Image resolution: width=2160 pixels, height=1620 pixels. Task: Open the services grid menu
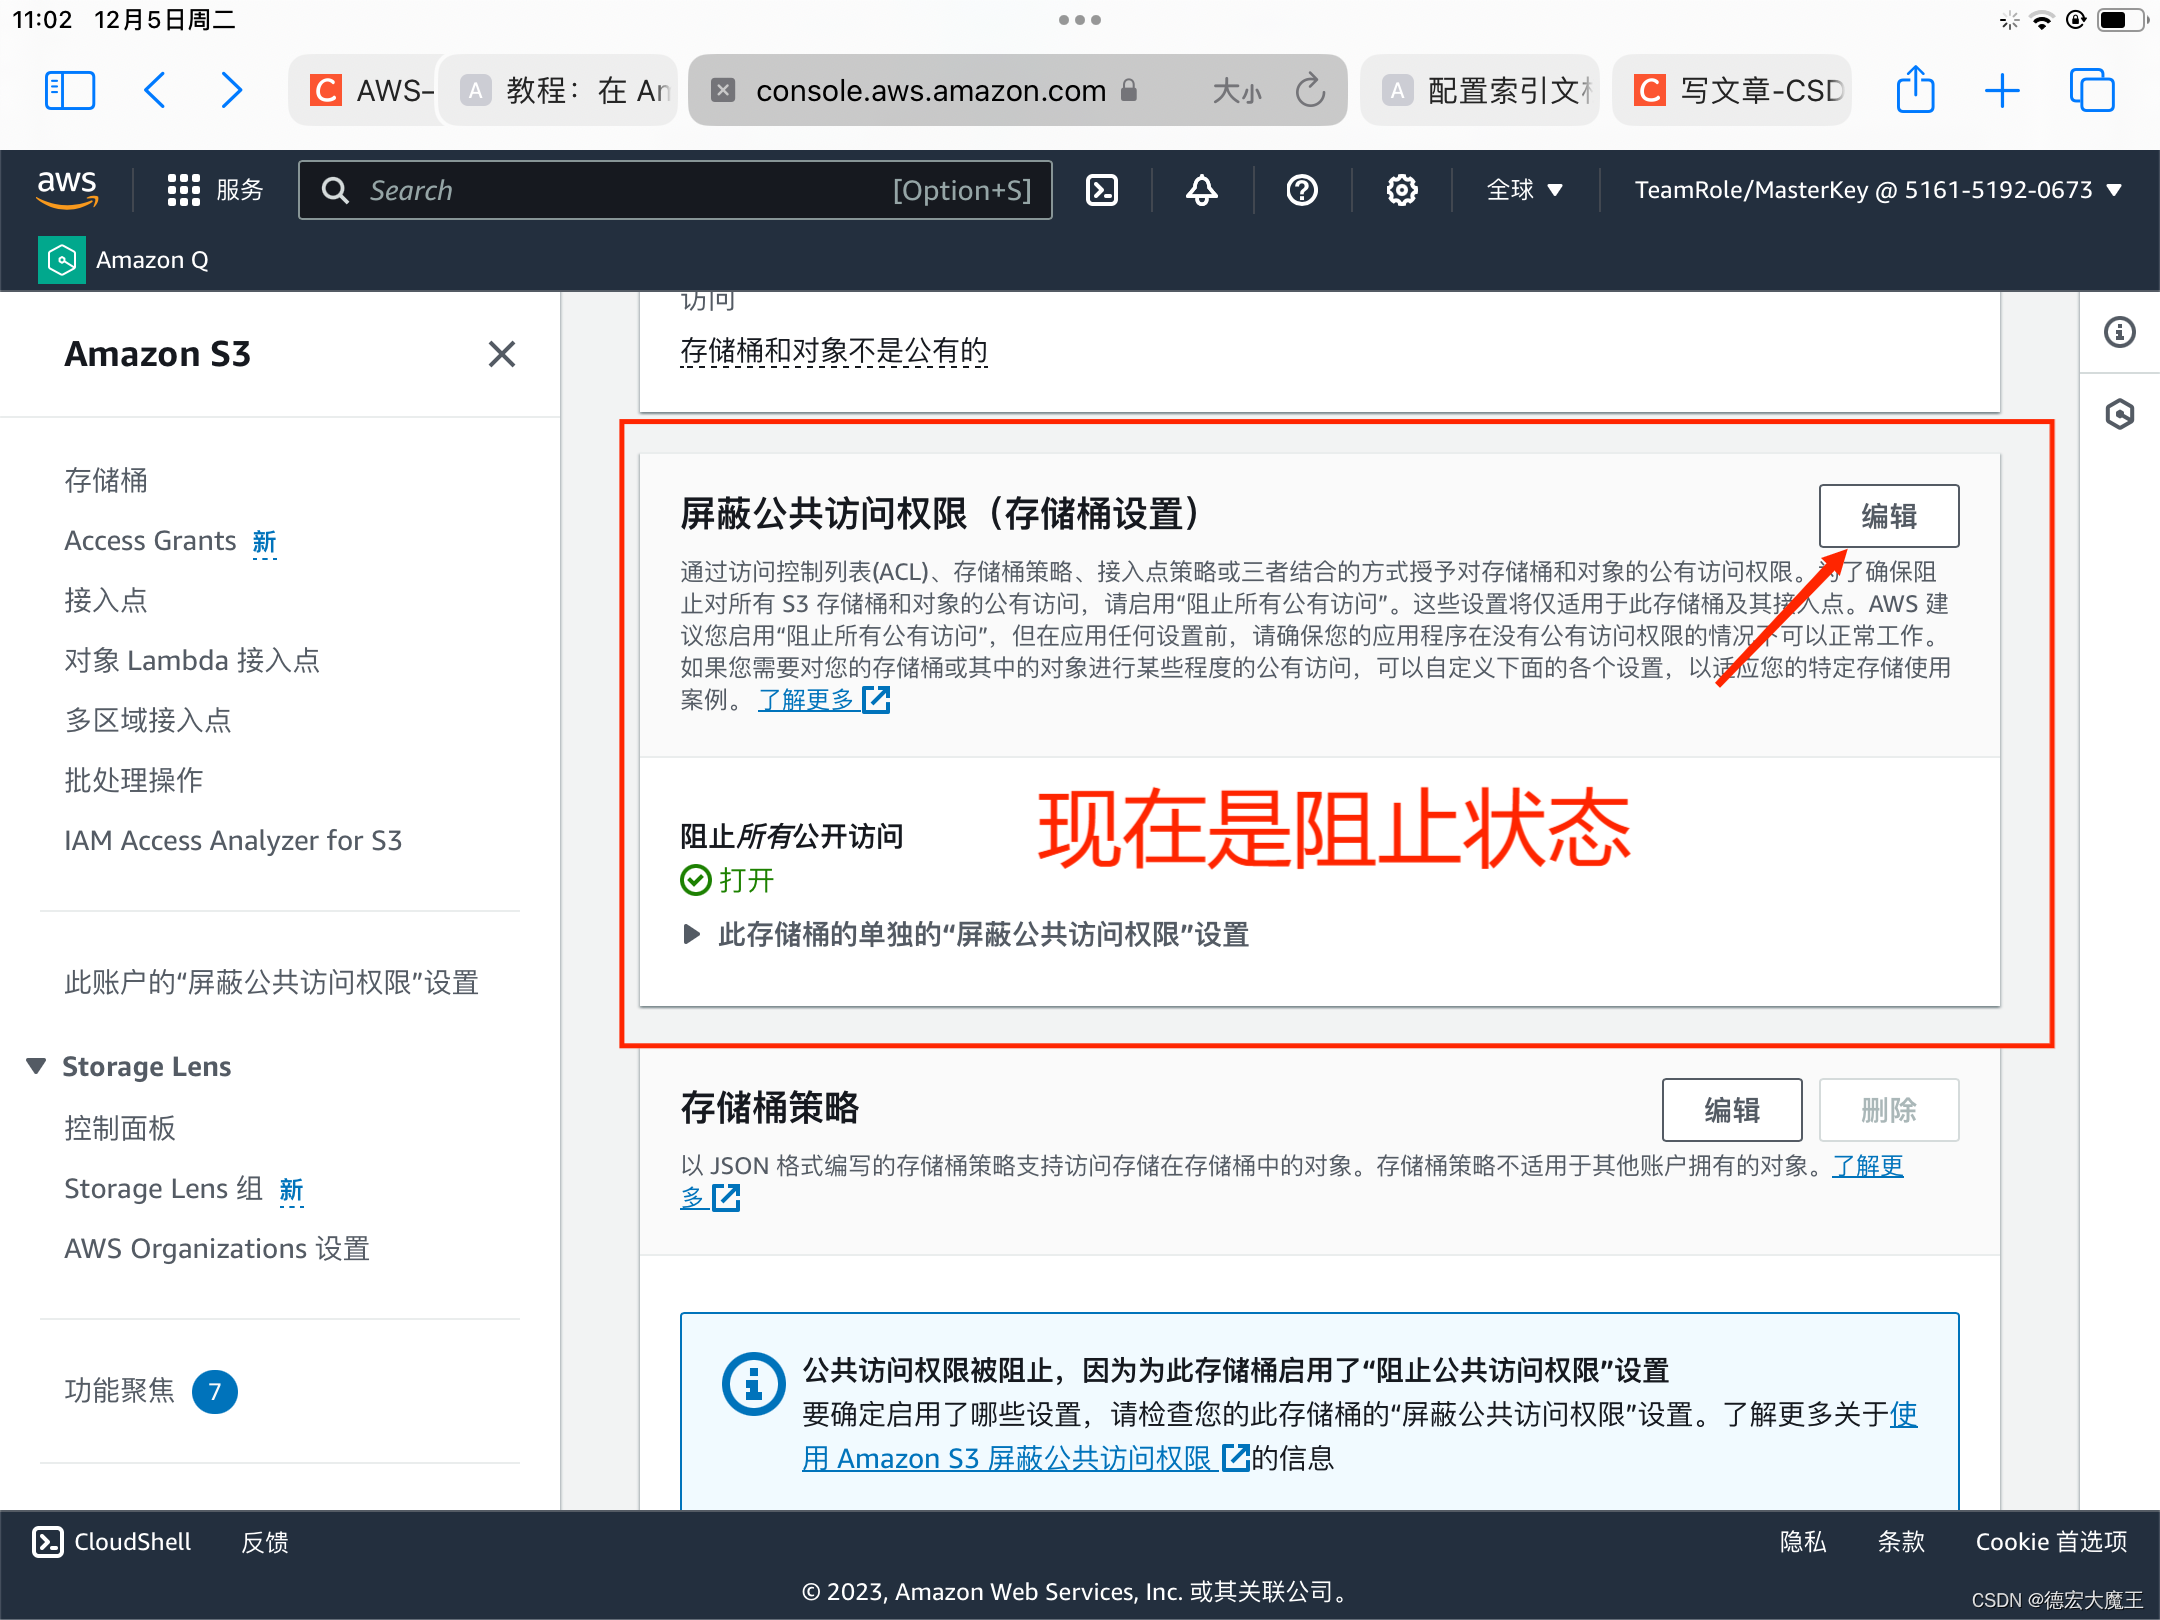184,190
